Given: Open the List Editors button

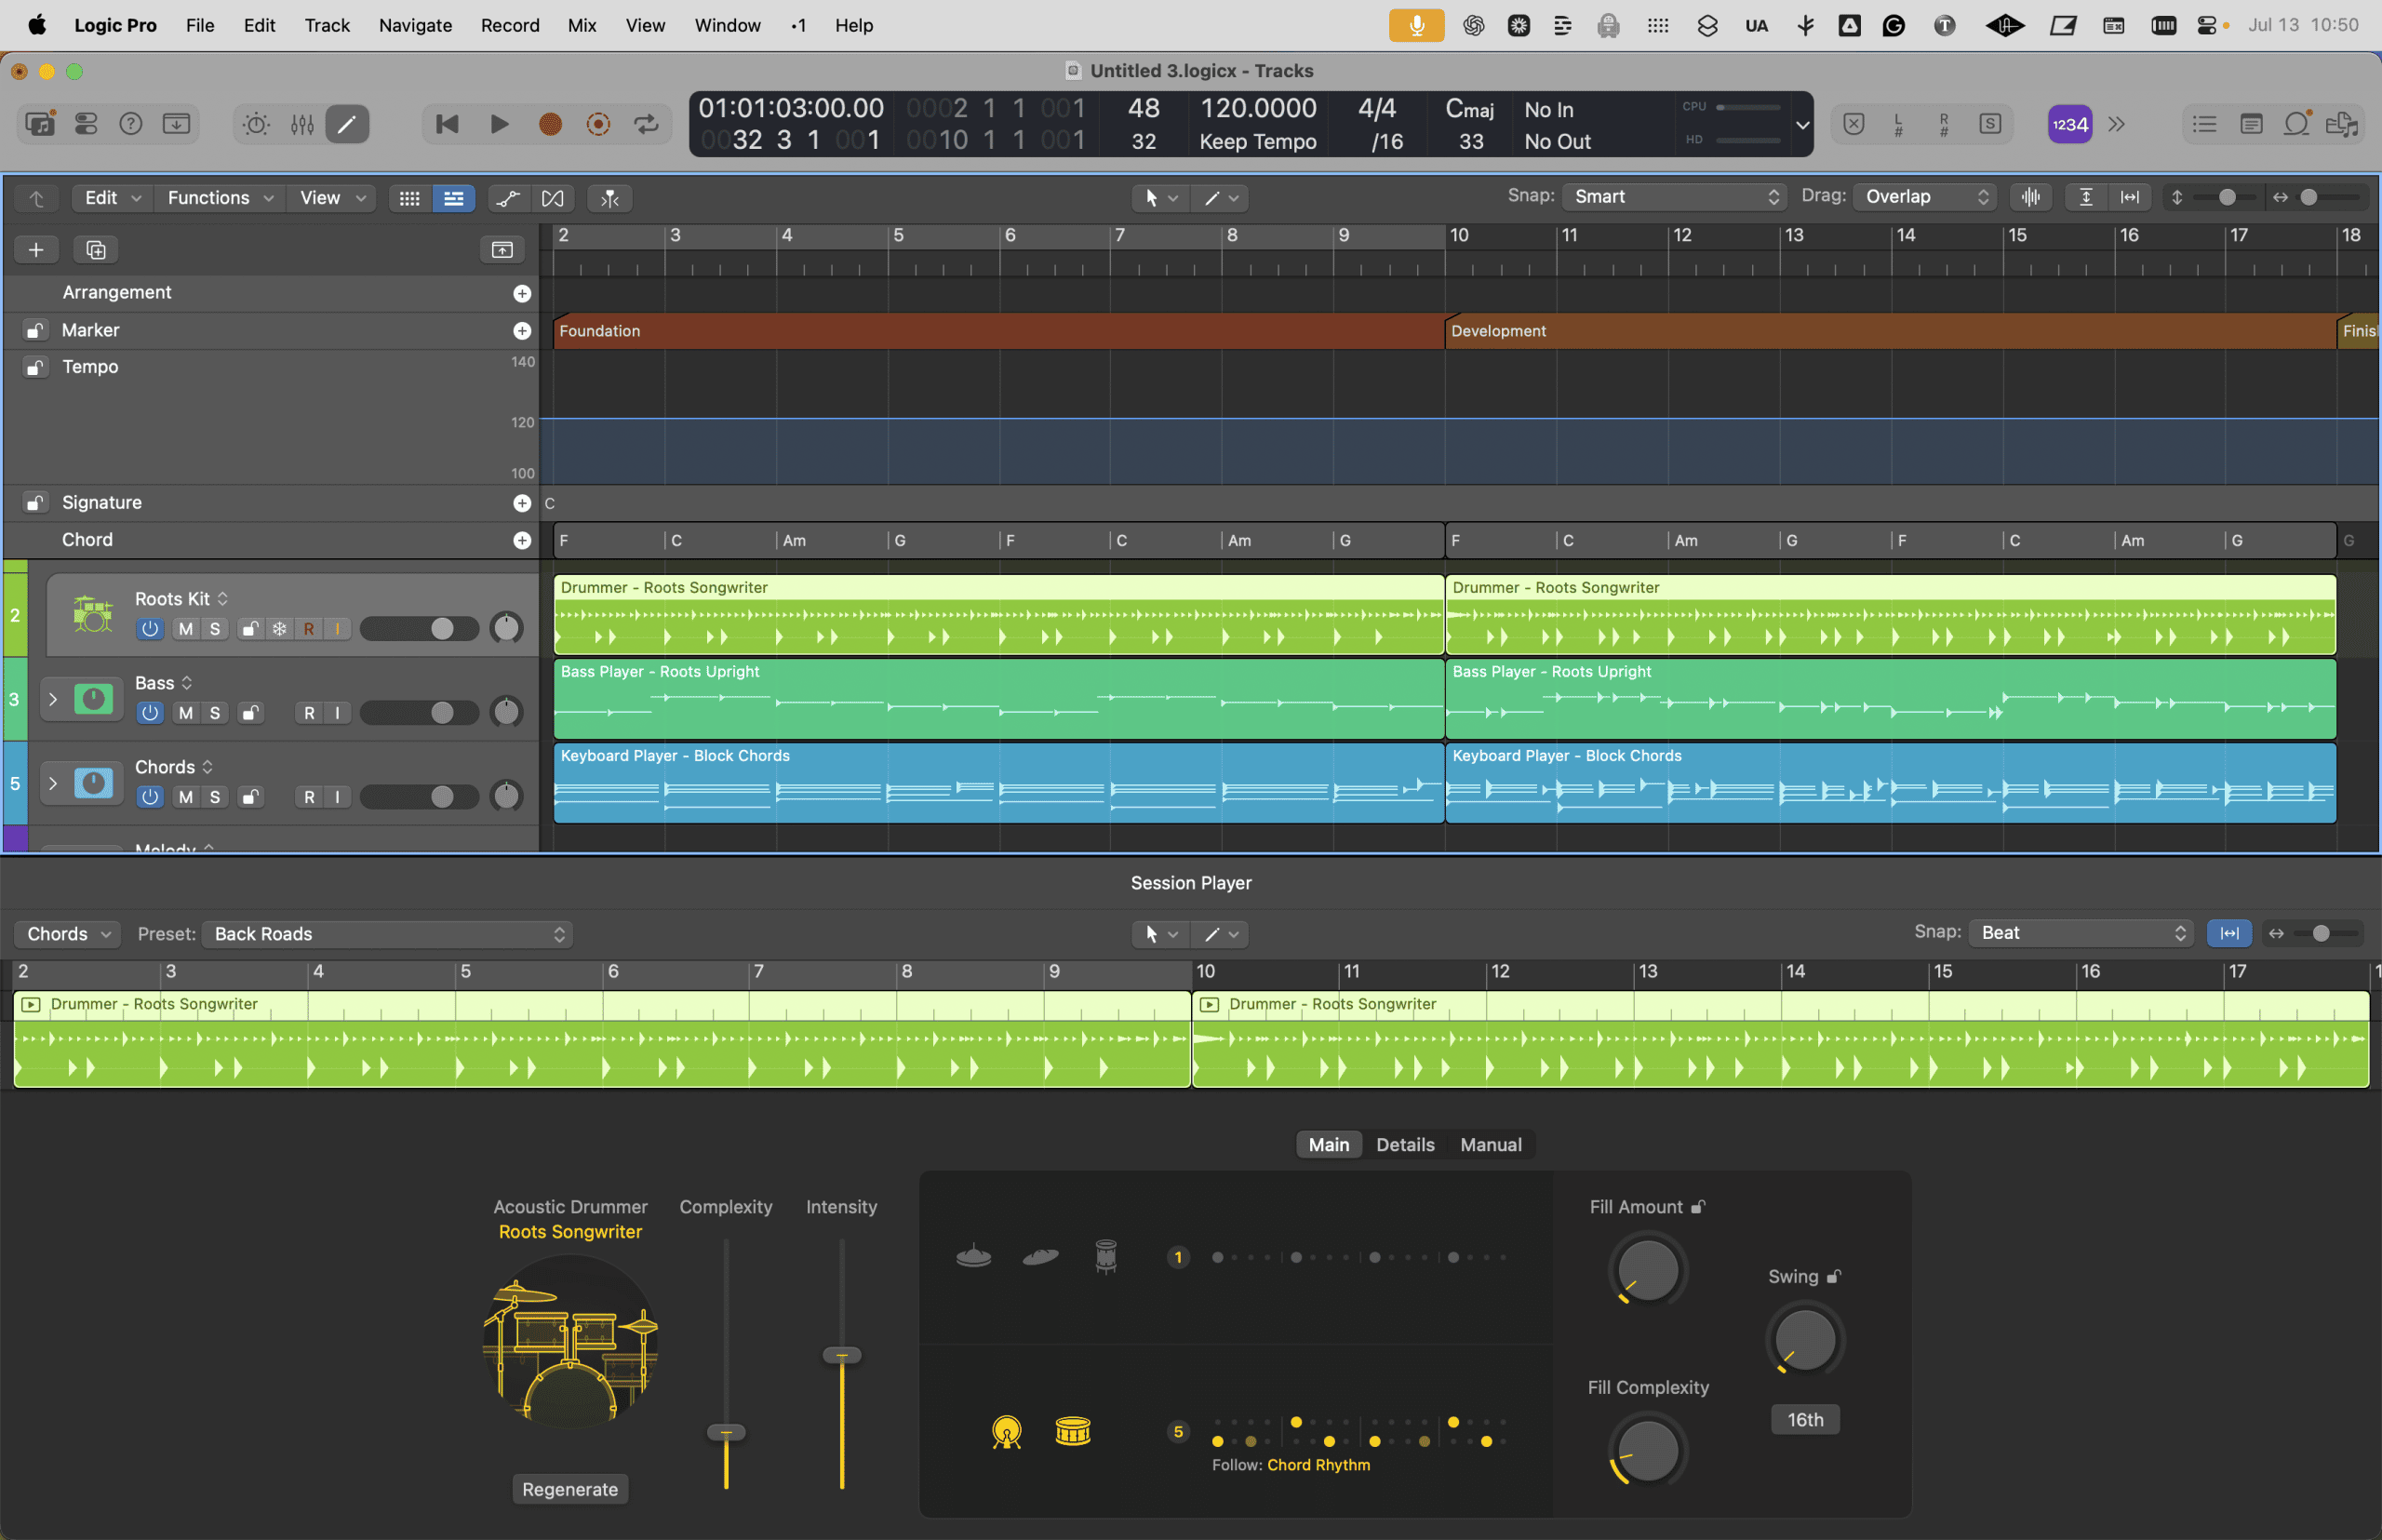Looking at the screenshot, I should pyautogui.click(x=2204, y=124).
